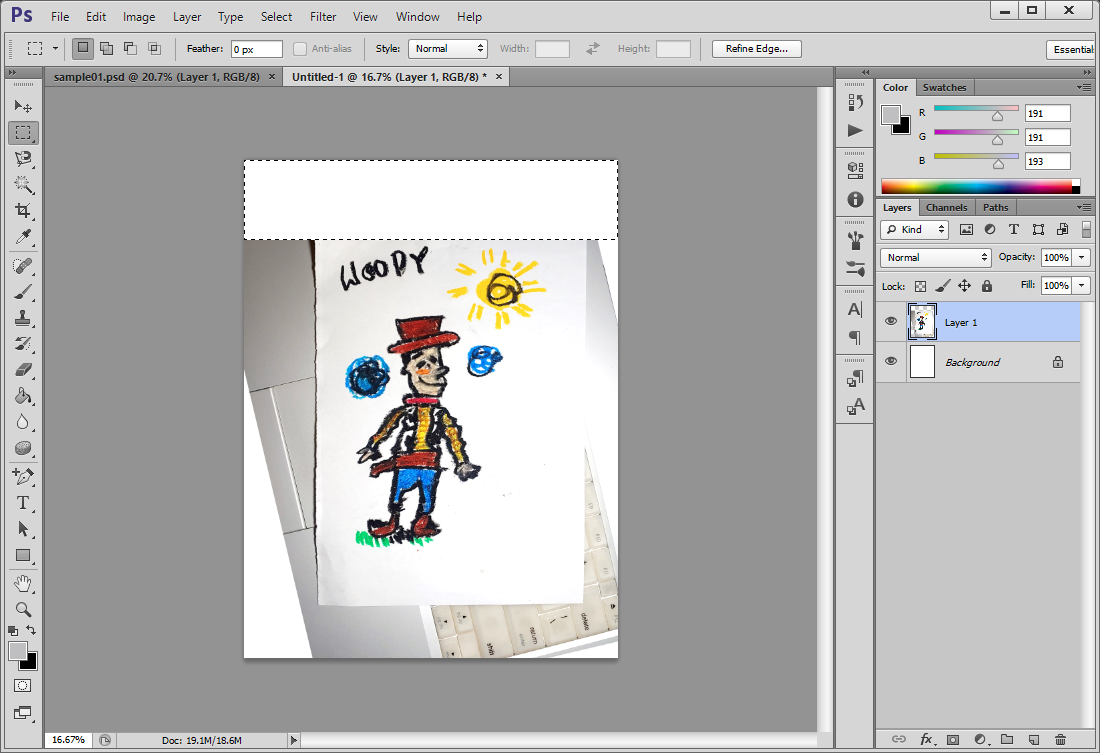The width and height of the screenshot is (1100, 753).
Task: Hide Layer 1 visibility eye
Action: click(891, 321)
